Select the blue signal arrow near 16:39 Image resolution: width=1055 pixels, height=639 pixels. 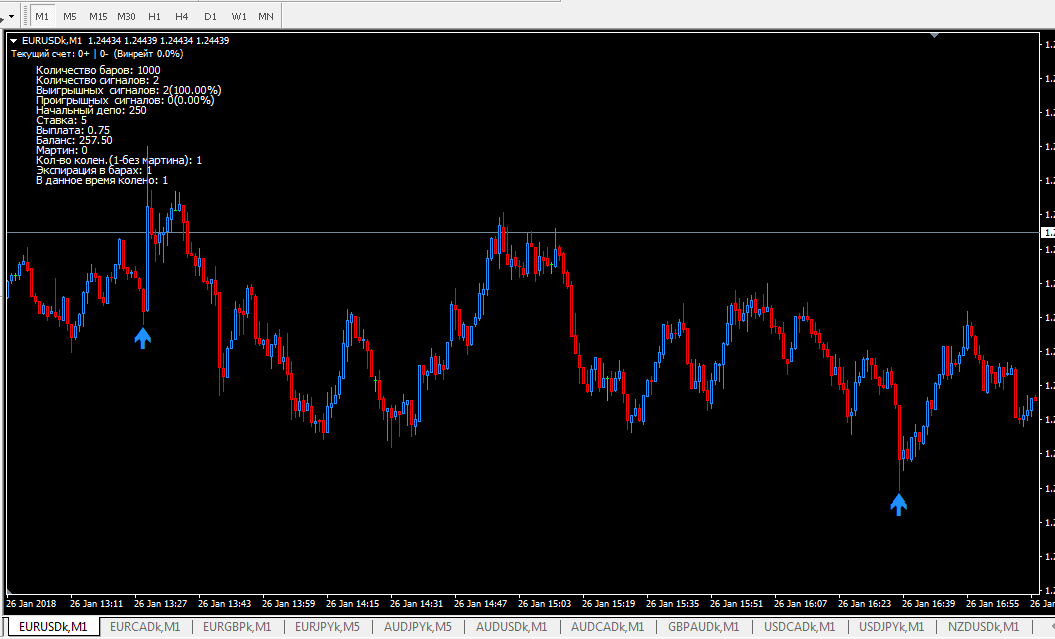pyautogui.click(x=899, y=504)
